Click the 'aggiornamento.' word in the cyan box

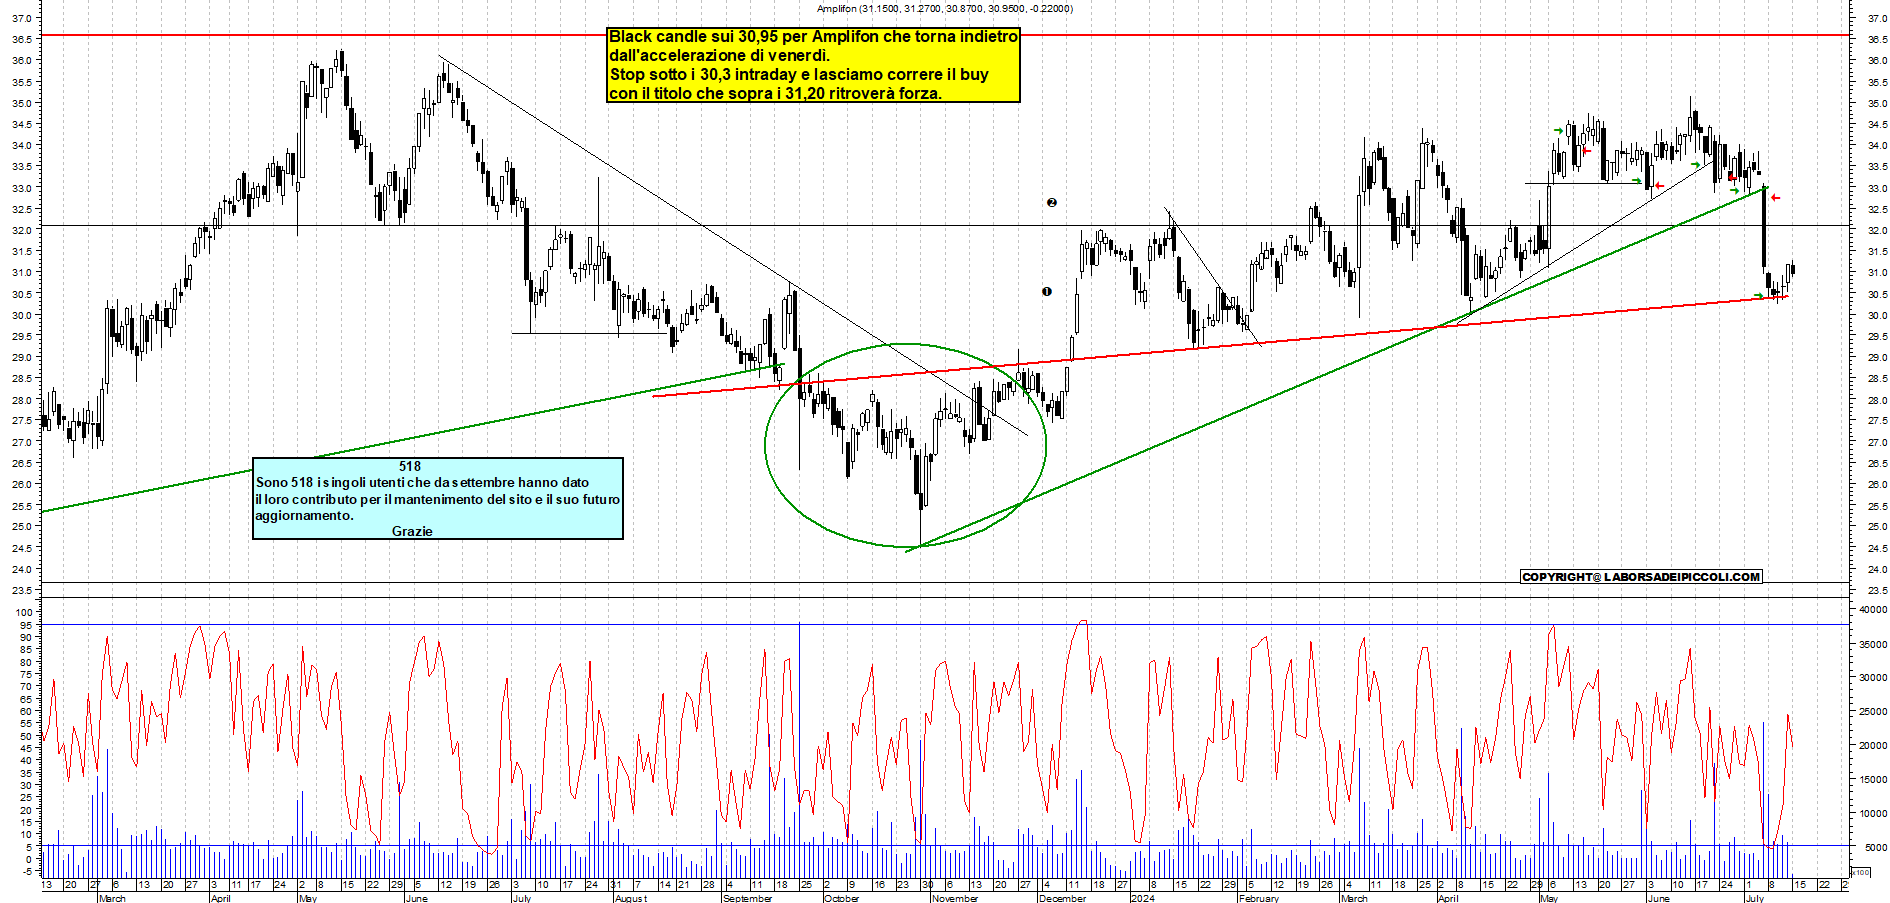coord(304,516)
